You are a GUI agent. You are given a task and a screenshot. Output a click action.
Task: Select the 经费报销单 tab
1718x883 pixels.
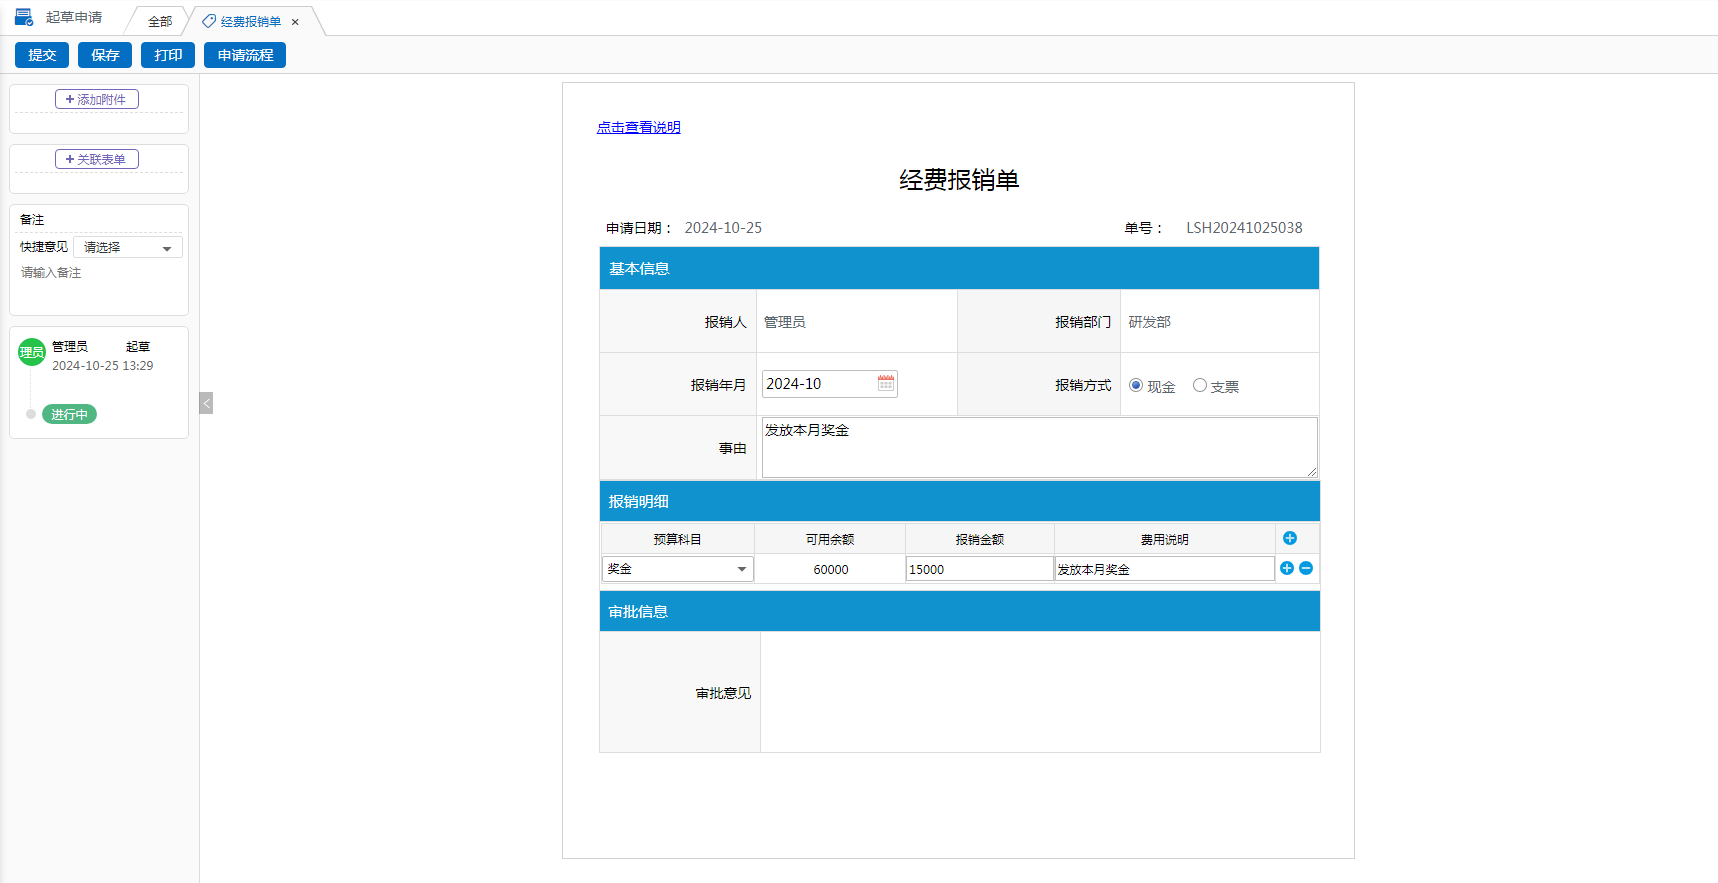(250, 21)
